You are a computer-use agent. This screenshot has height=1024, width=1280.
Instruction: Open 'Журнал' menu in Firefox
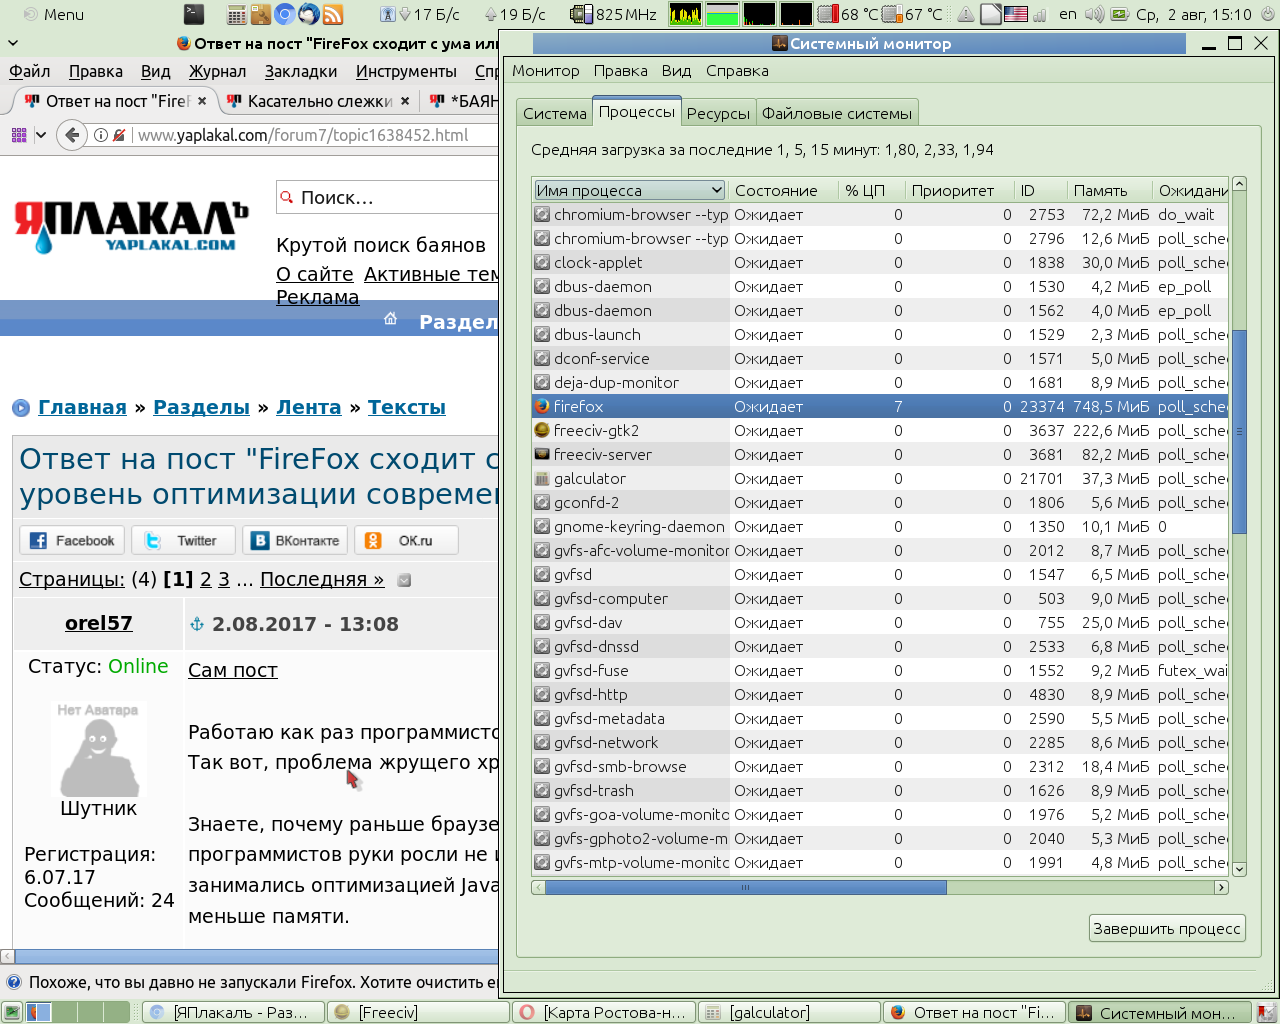(x=217, y=71)
